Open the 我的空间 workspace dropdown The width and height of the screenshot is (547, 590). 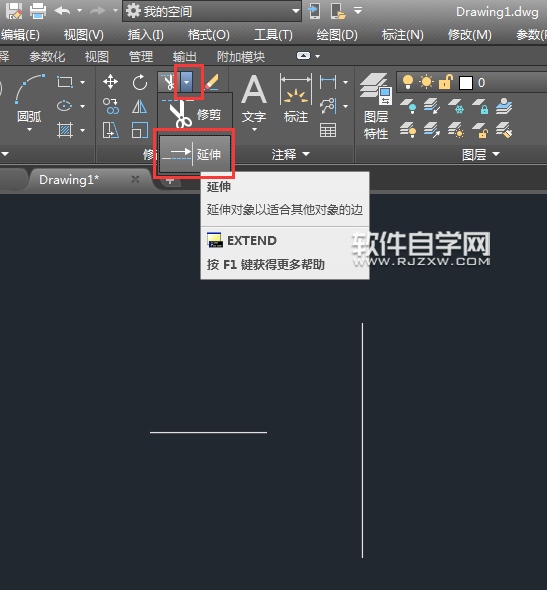tap(212, 11)
